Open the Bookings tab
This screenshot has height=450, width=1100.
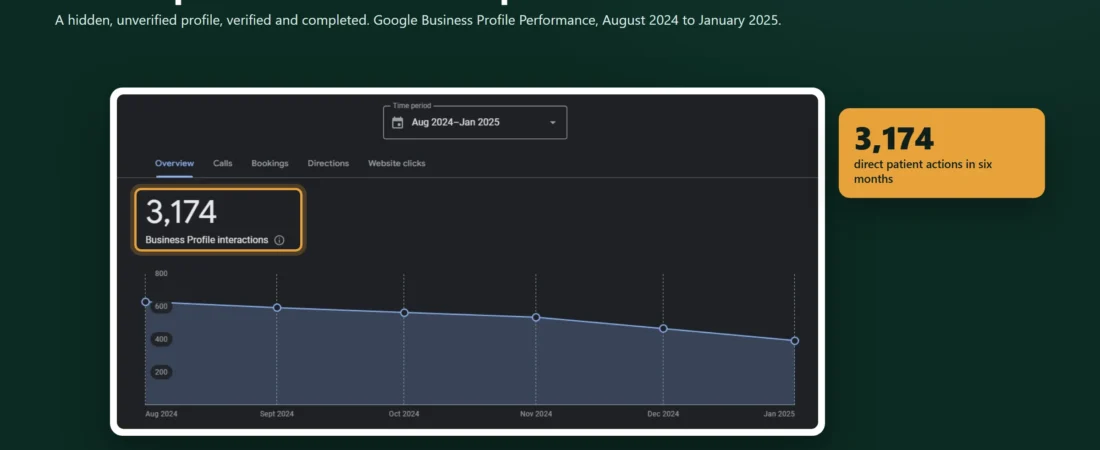pos(270,164)
